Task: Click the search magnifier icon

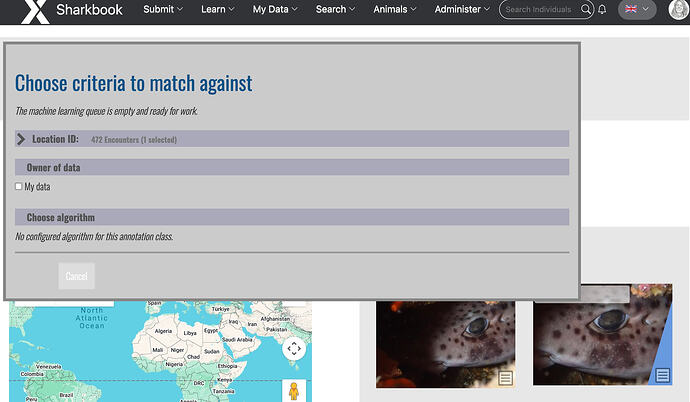Action: (586, 10)
